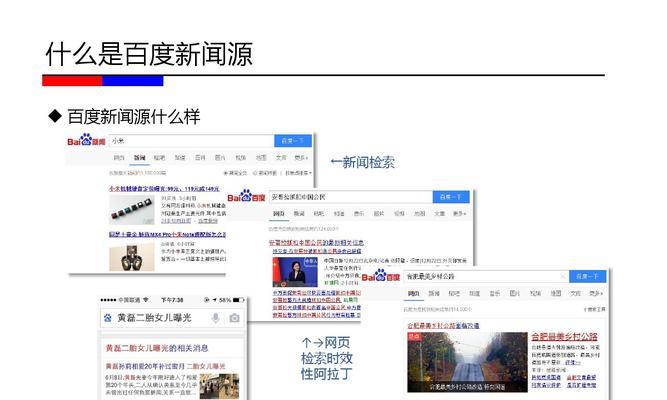Open the second 小米 news thumbnail image
This screenshot has height=400, width=667.
132,257
